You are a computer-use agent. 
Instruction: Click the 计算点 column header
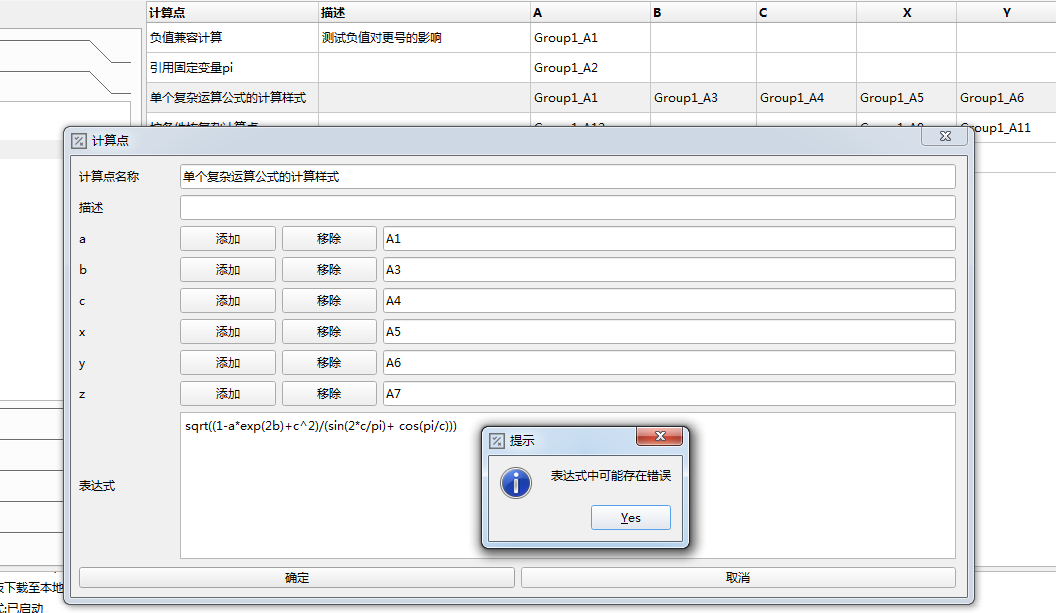pyautogui.click(x=230, y=12)
